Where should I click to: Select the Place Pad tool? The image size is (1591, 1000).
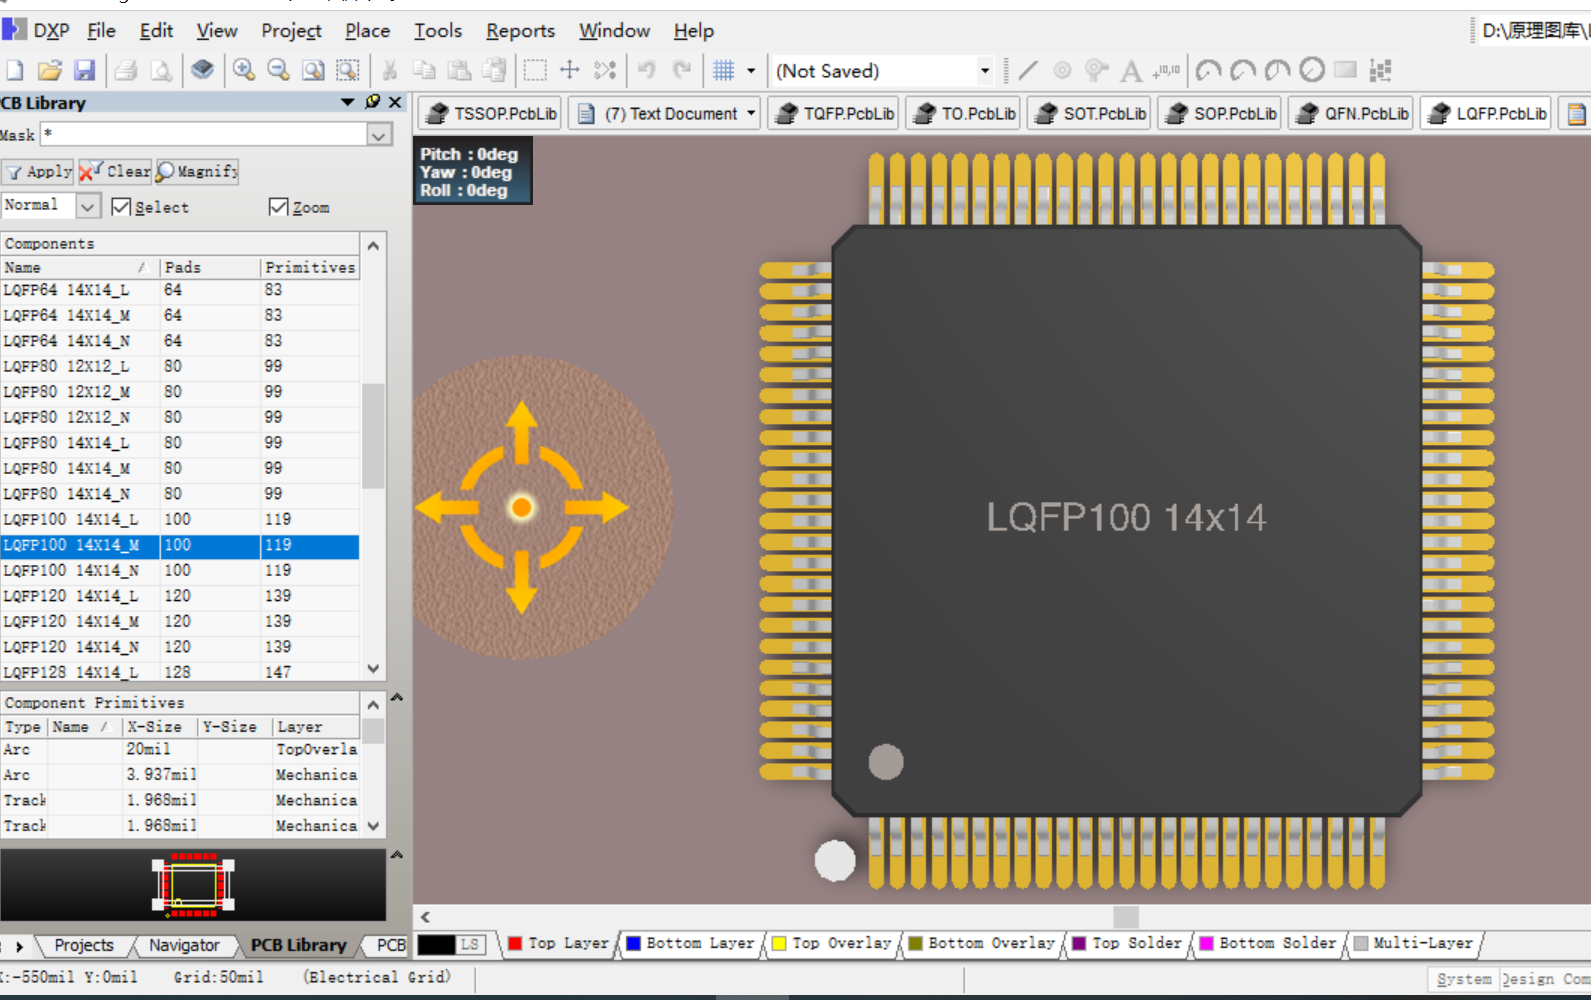pyautogui.click(x=1062, y=70)
